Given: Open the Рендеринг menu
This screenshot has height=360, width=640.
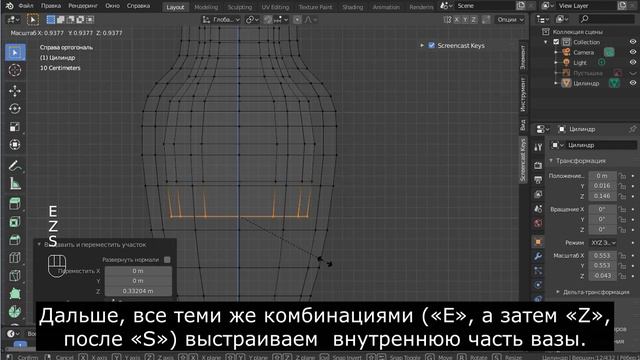Looking at the screenshot, I should 83,6.
